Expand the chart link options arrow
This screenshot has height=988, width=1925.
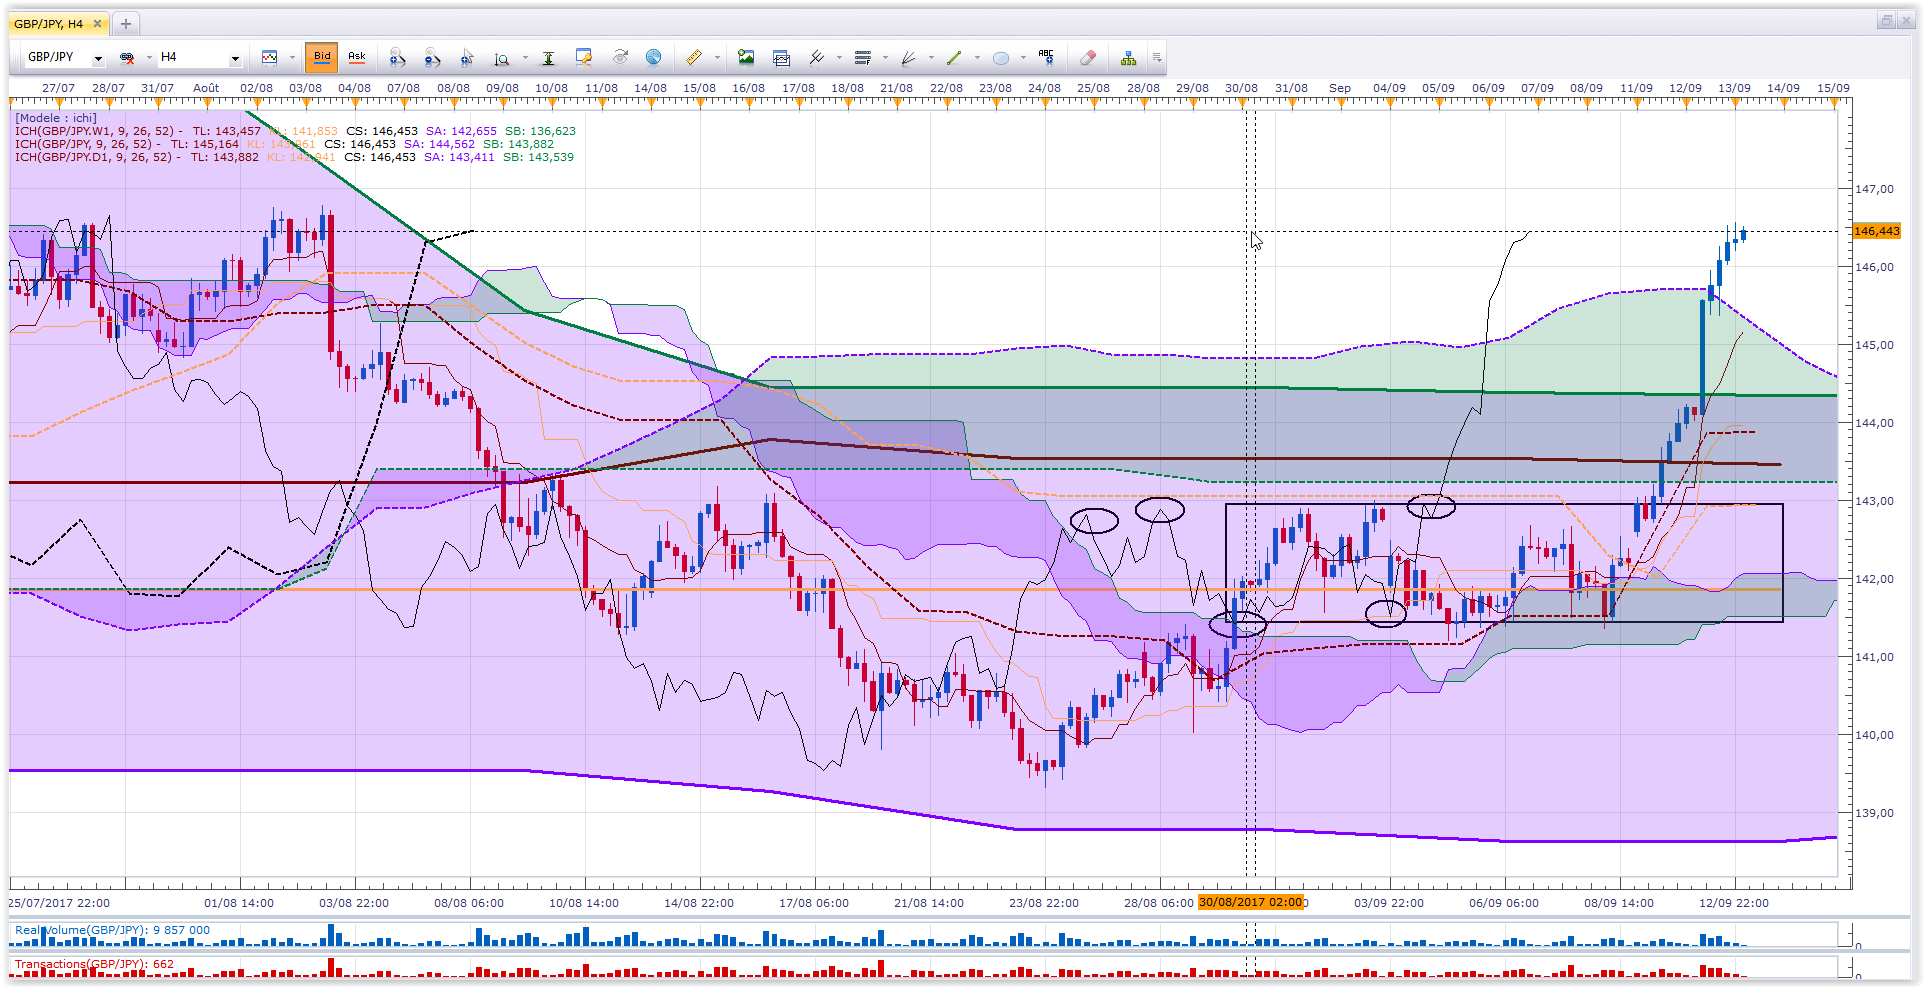tap(149, 58)
